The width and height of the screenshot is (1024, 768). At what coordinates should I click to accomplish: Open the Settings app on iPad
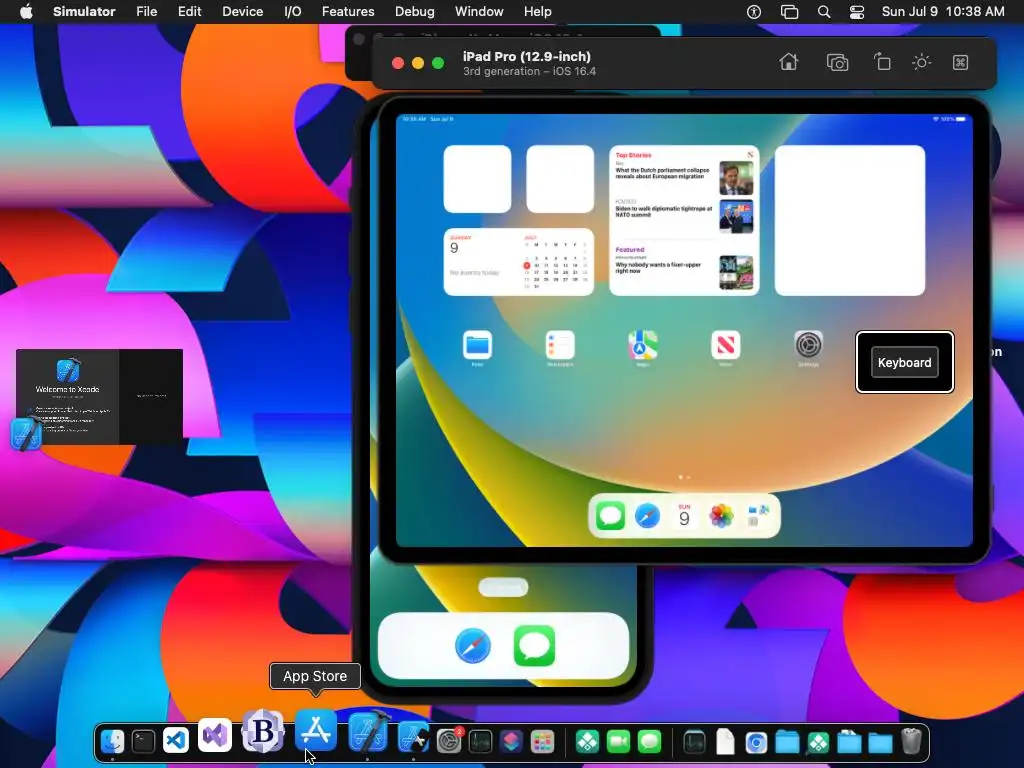[x=808, y=345]
